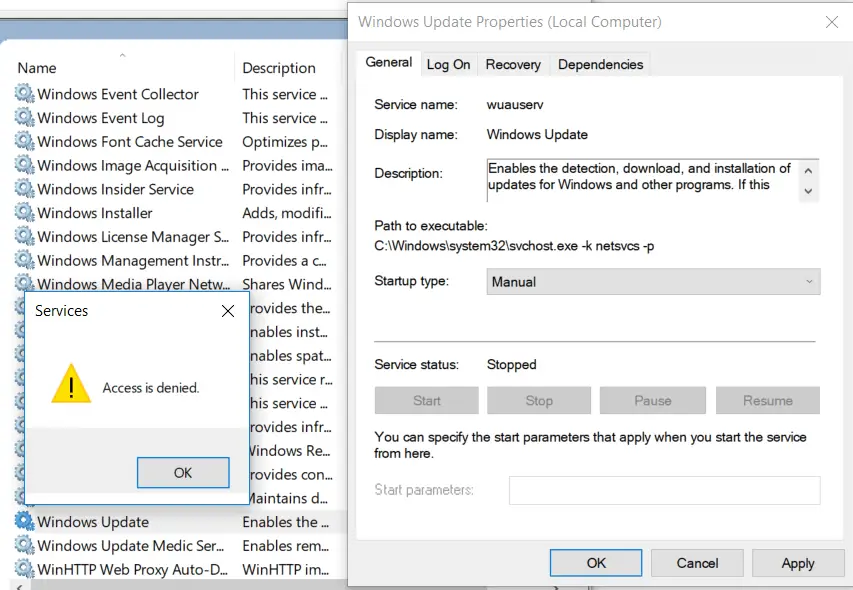Click the Stopped service status value
The image size is (853, 590).
coord(511,364)
